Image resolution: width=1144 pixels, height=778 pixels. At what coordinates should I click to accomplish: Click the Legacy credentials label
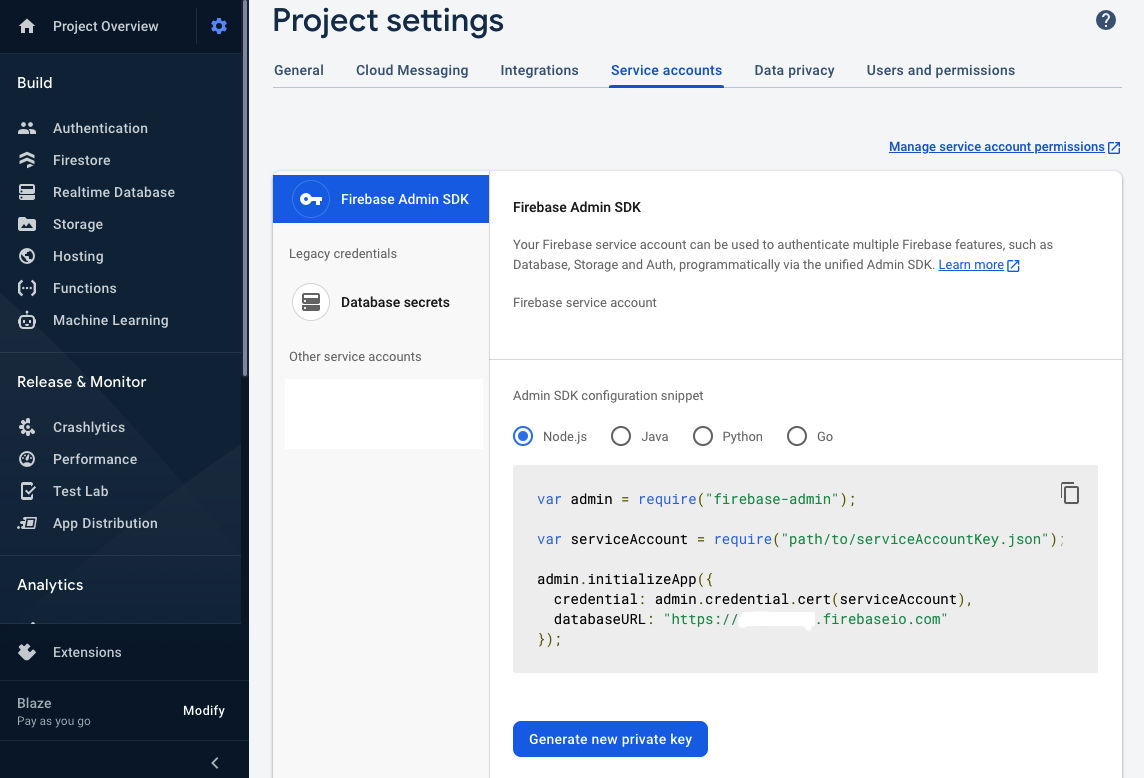click(x=342, y=253)
